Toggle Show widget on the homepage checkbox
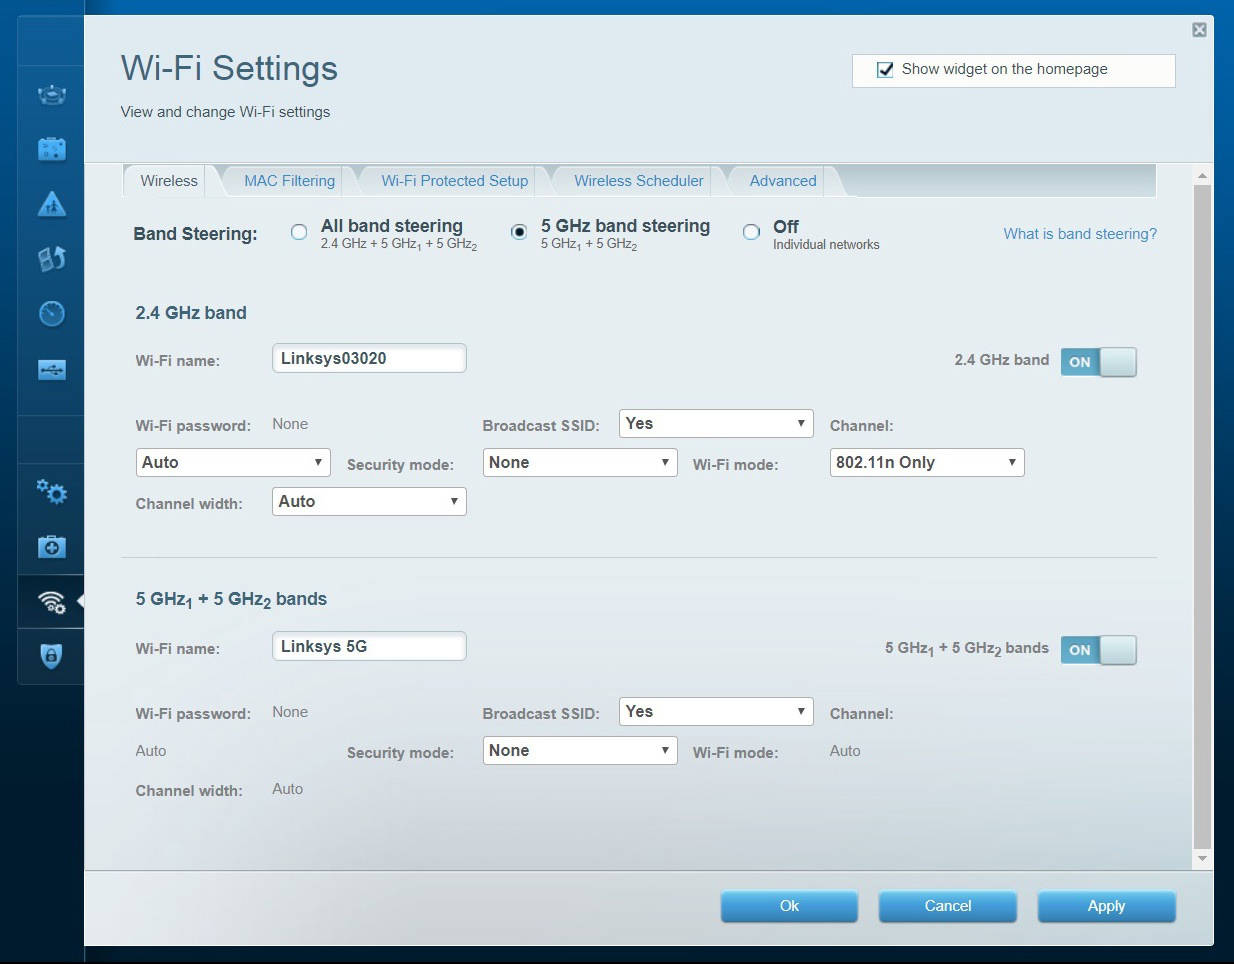Viewport: 1234px width, 964px height. (x=885, y=70)
